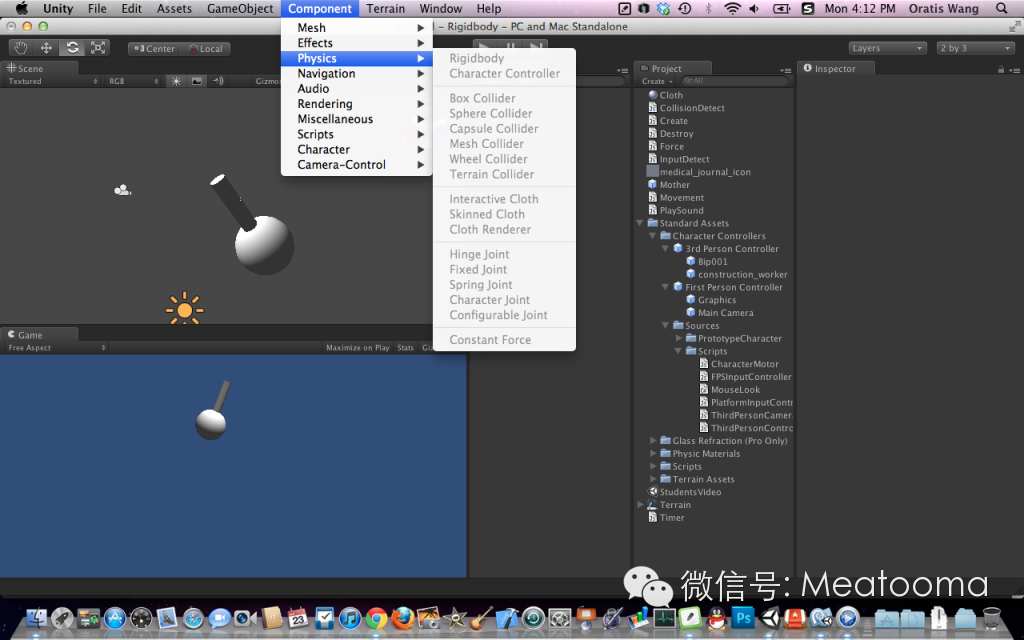The height and width of the screenshot is (640, 1024).
Task: Select the Scale tool in Unity toolbar
Action: tap(97, 48)
